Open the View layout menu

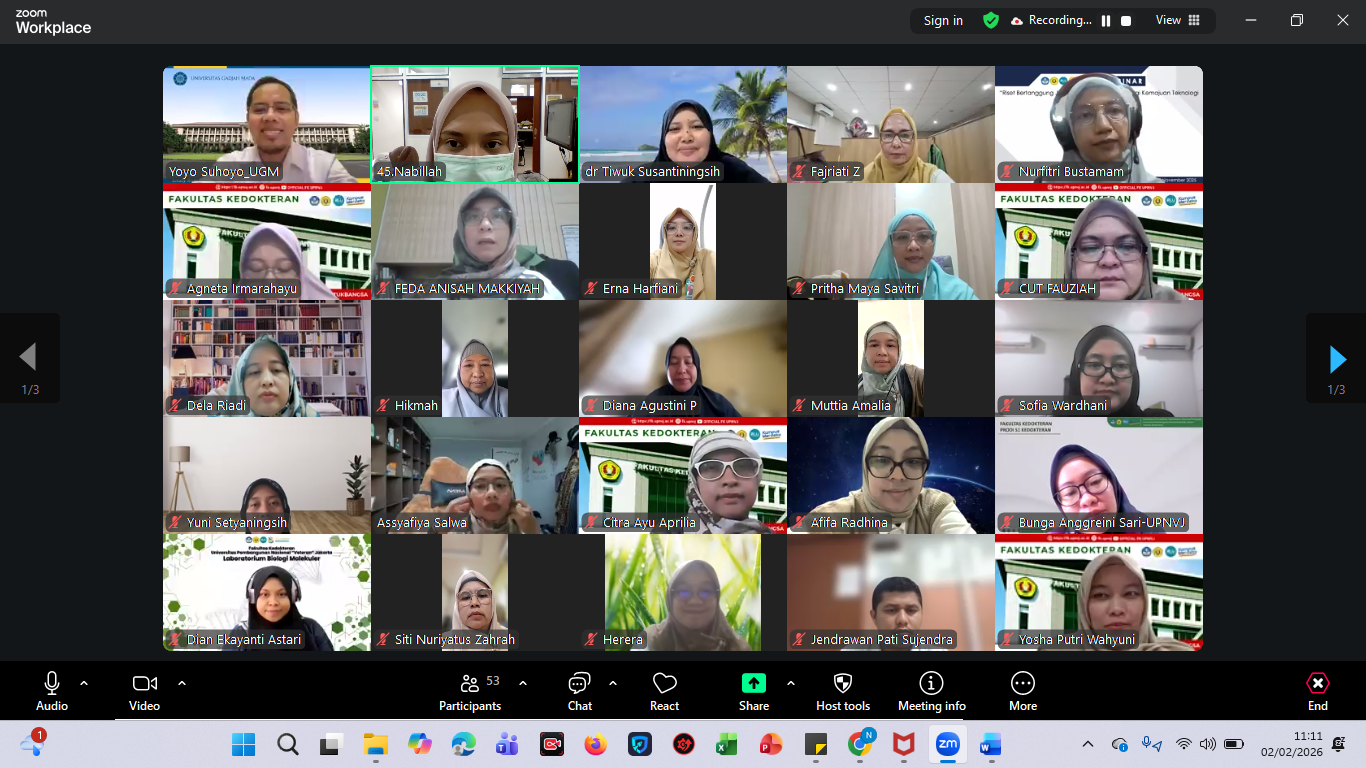[x=1178, y=20]
